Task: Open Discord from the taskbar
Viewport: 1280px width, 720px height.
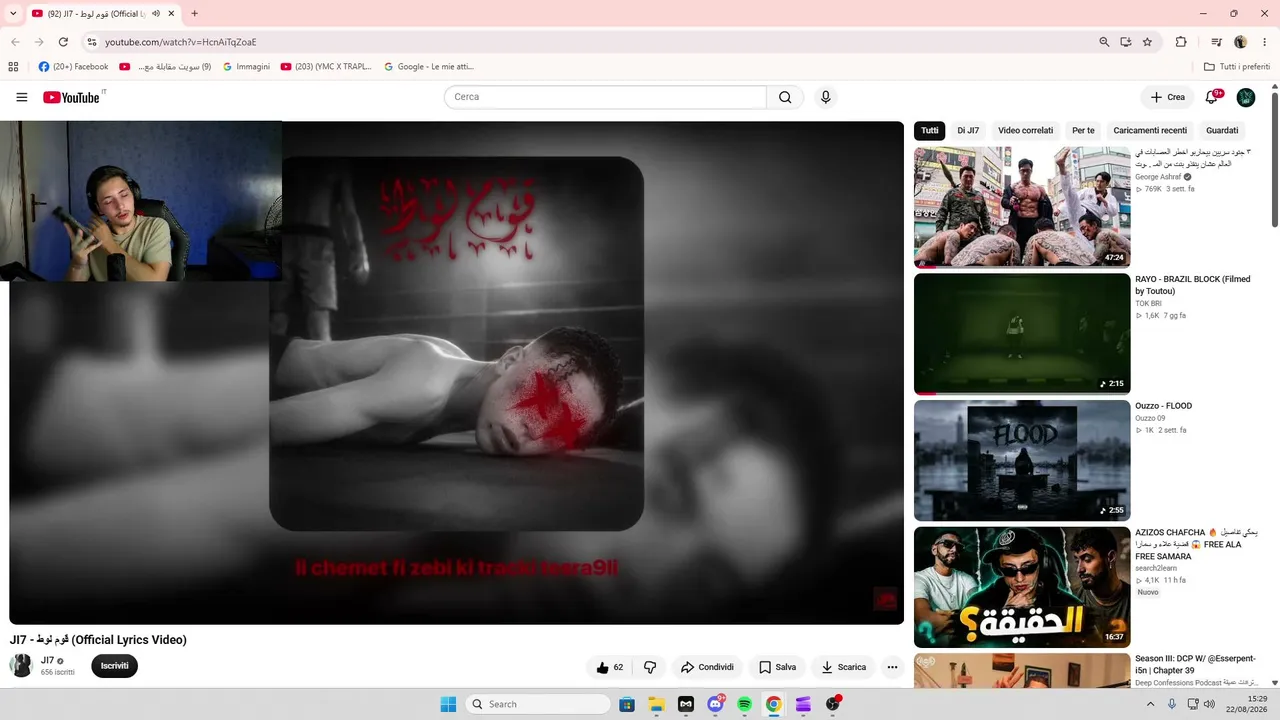Action: 715,704
